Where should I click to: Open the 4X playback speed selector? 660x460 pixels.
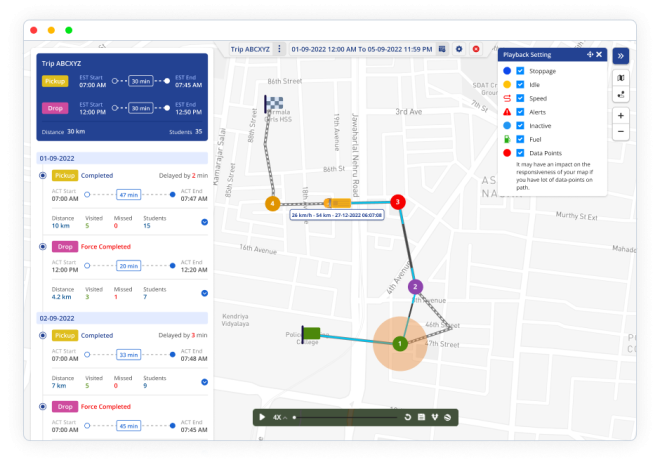coord(281,416)
